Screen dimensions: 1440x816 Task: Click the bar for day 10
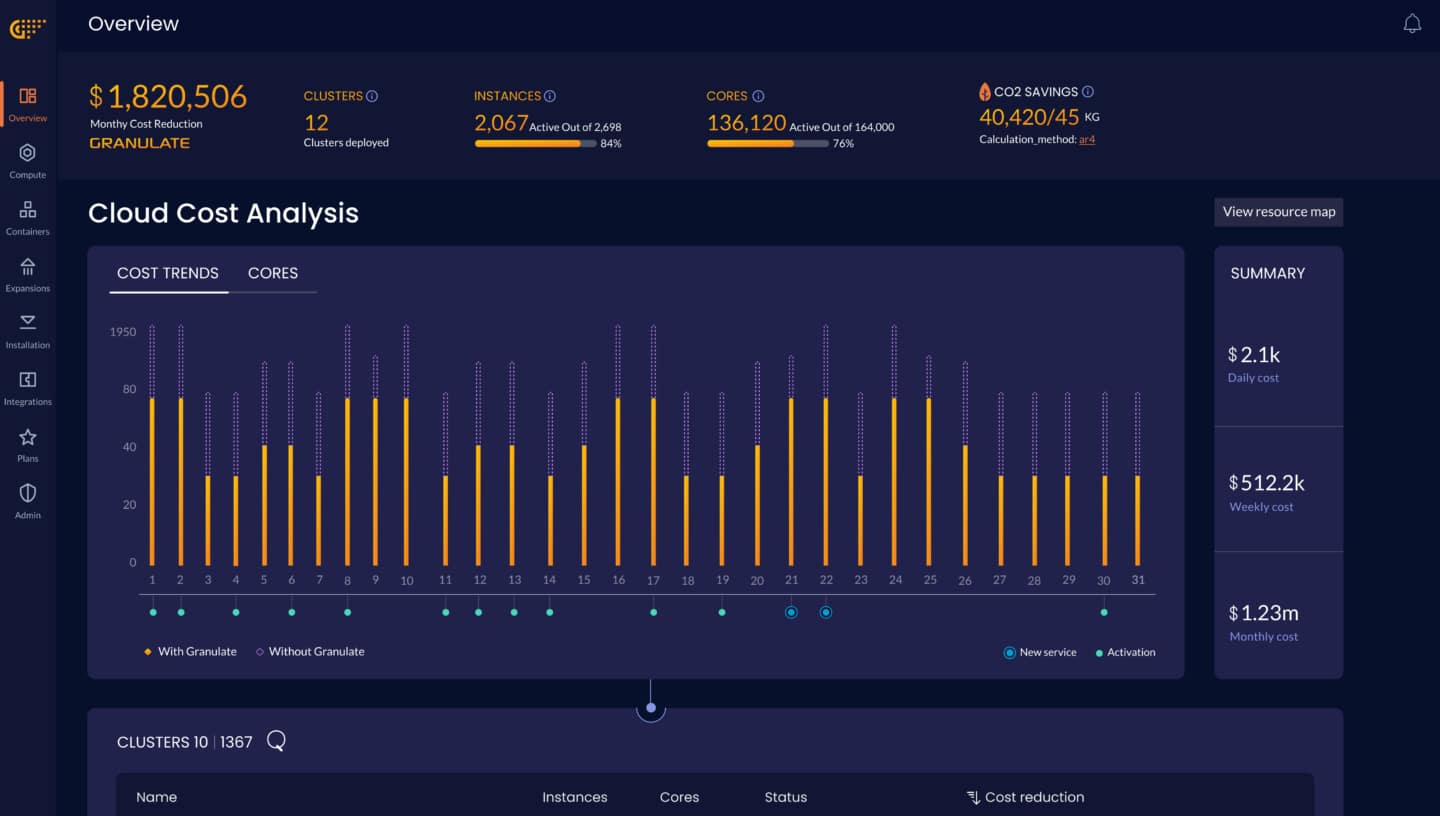[406, 445]
